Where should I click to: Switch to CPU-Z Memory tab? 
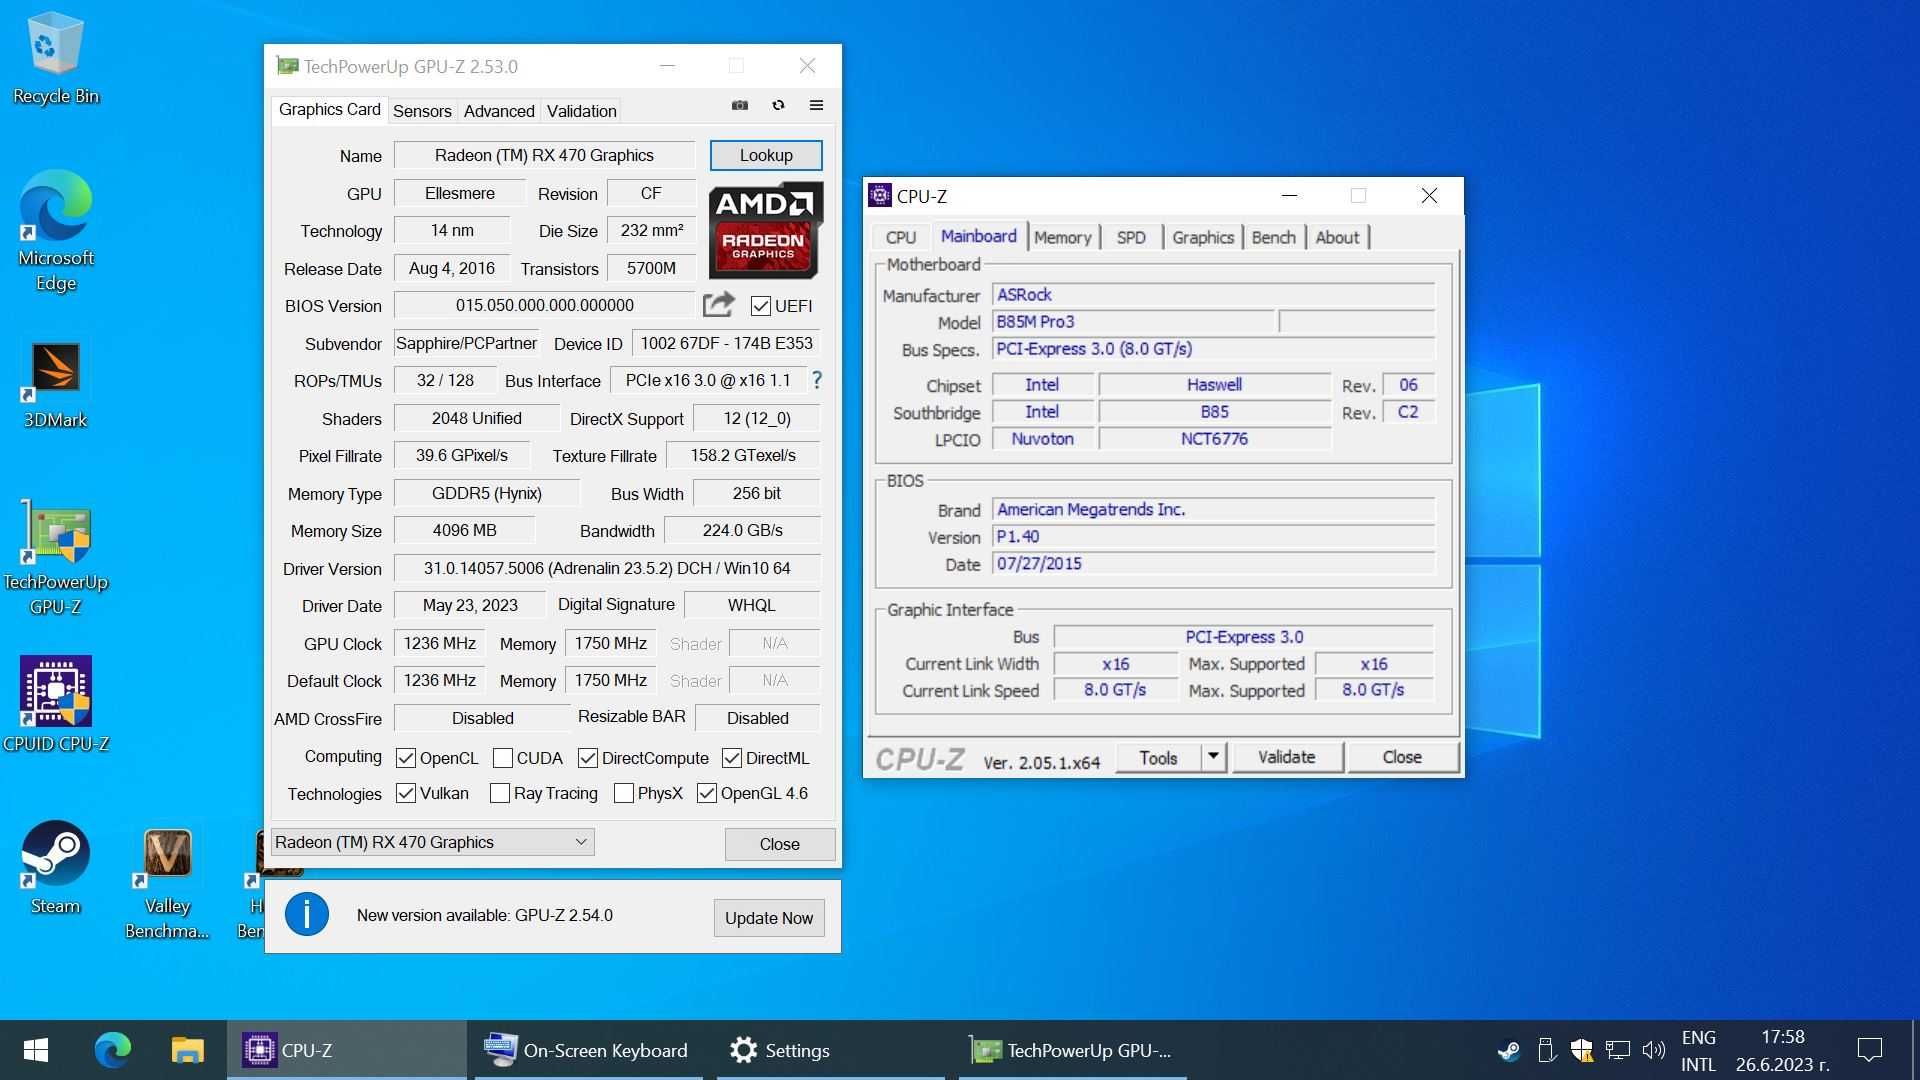tap(1062, 237)
